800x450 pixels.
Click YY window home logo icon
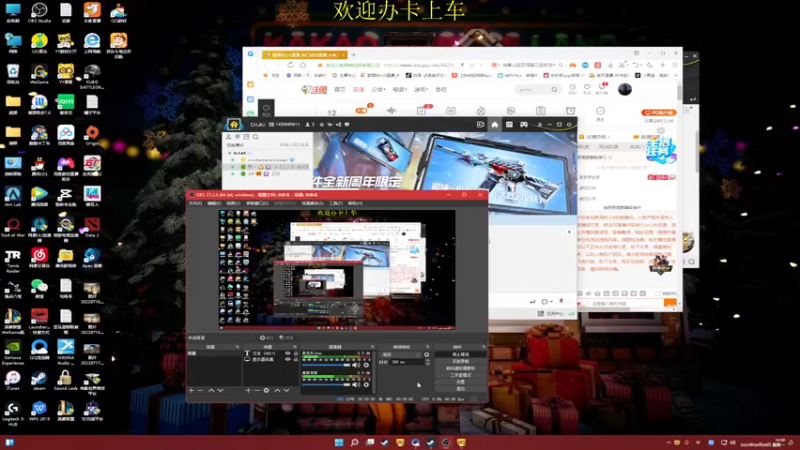[x=234, y=124]
